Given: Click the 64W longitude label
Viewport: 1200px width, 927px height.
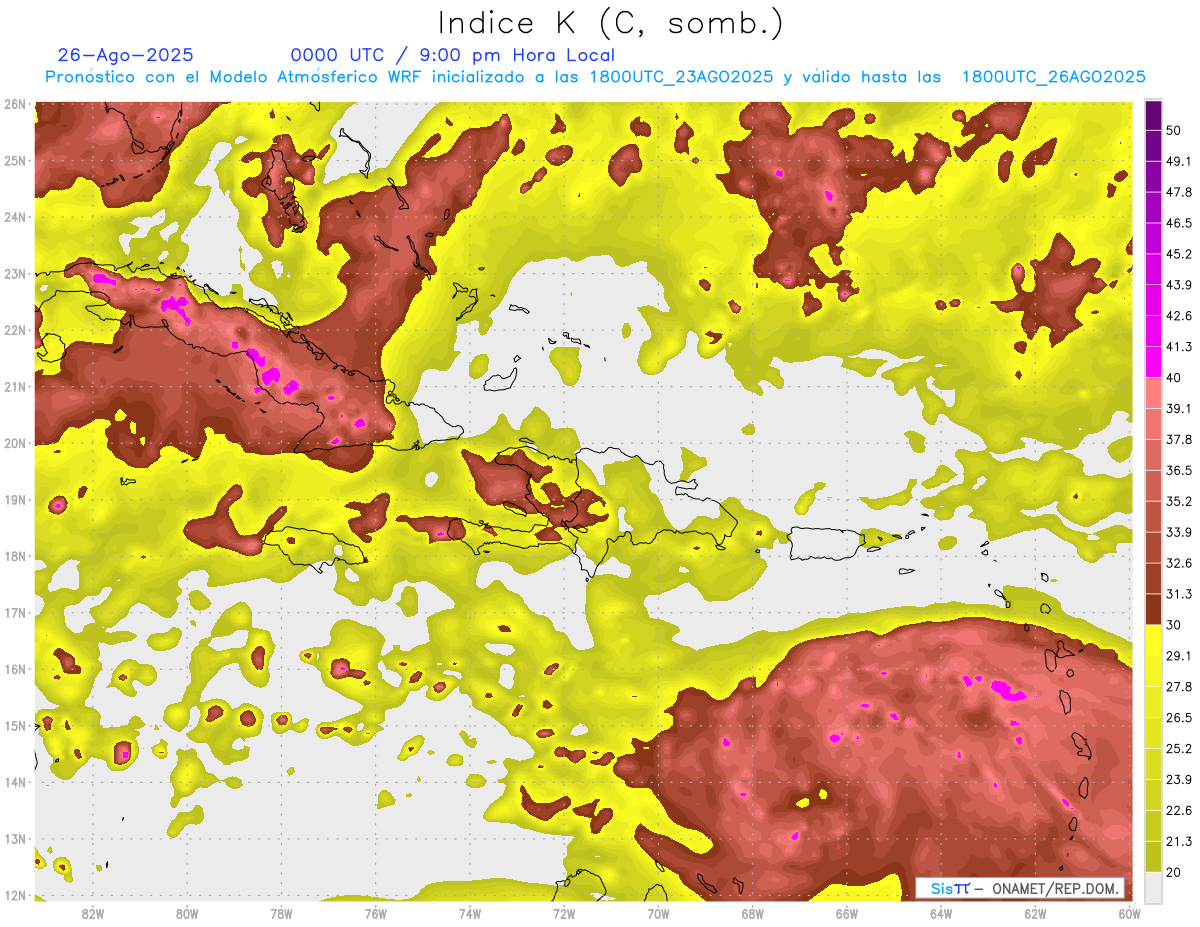Looking at the screenshot, I should [940, 913].
